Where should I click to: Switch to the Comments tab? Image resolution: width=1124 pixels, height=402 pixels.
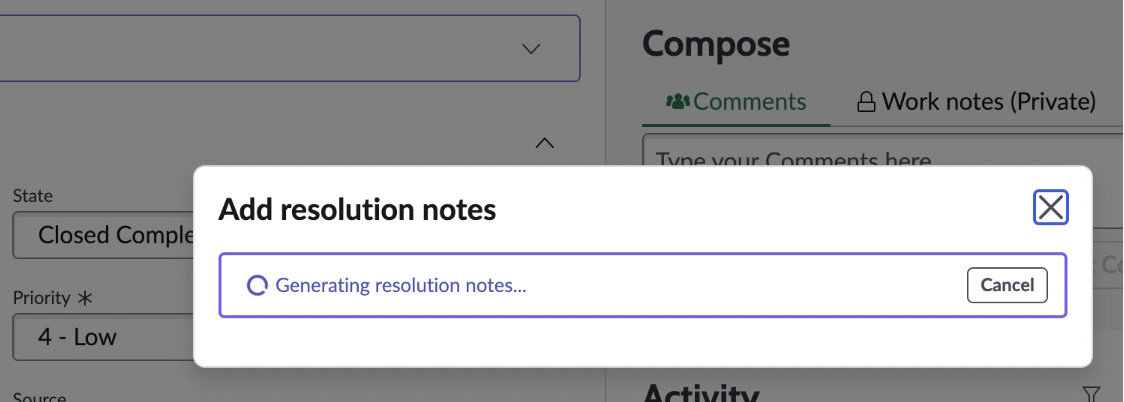tap(736, 102)
